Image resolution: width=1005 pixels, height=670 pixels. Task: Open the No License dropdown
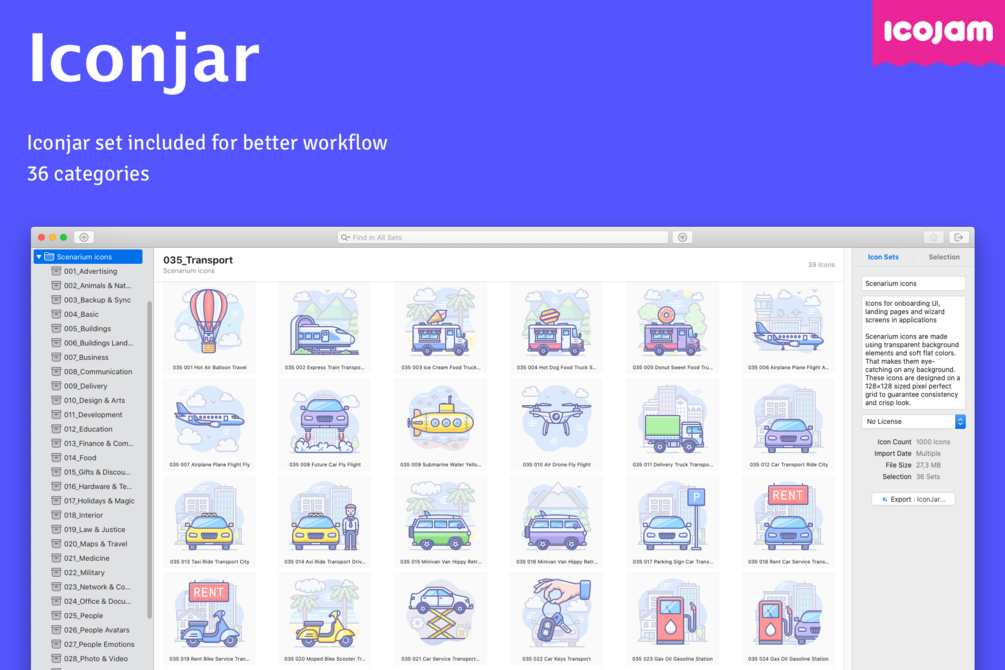tap(913, 421)
